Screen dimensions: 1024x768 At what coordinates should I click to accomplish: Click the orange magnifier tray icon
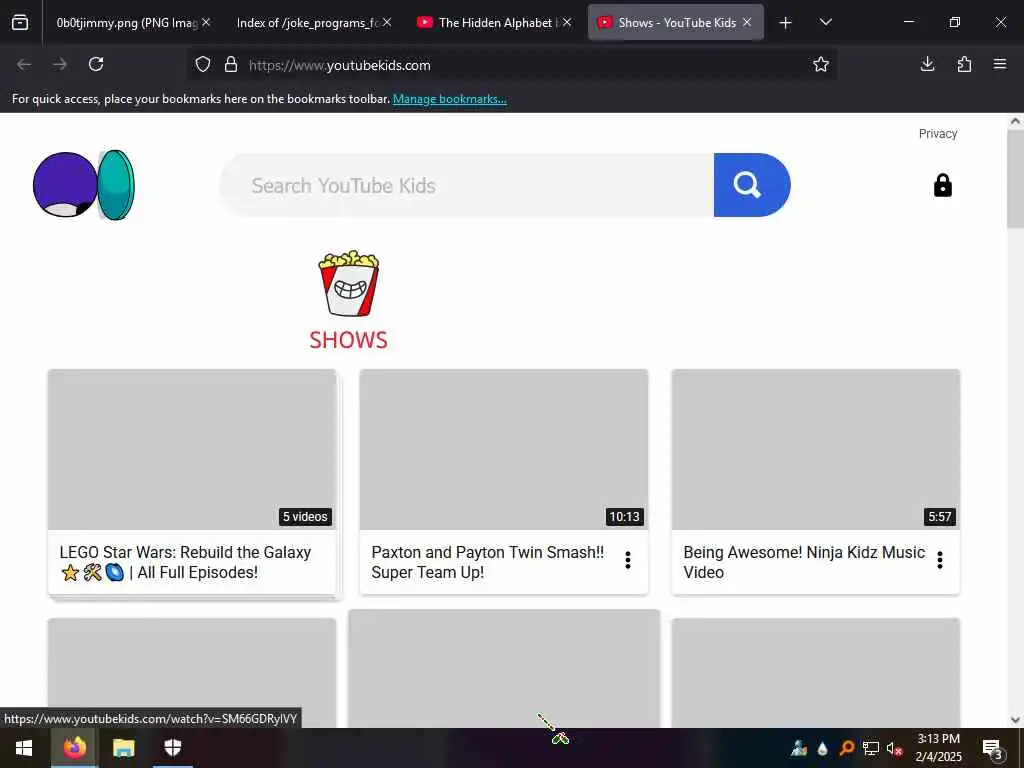(846, 748)
